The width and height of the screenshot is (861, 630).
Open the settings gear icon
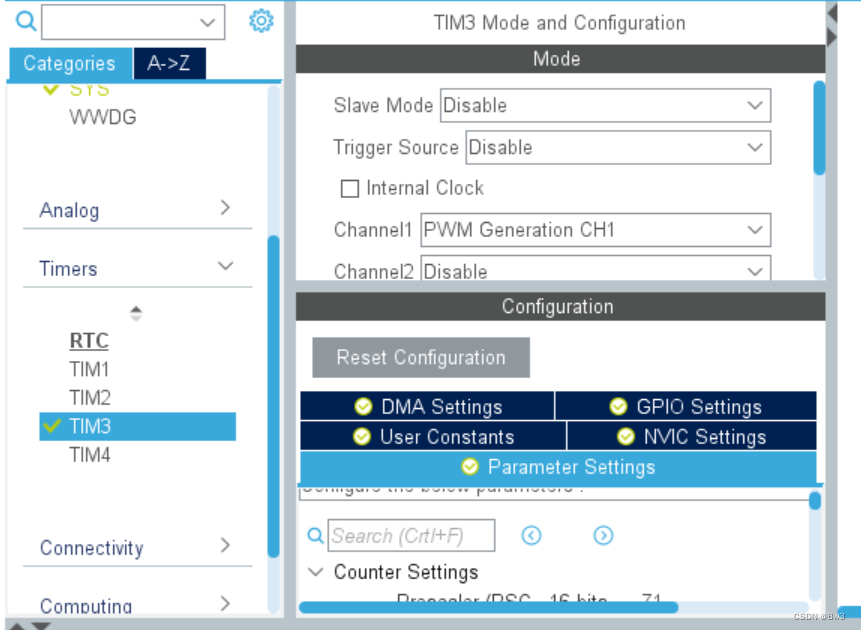[261, 21]
